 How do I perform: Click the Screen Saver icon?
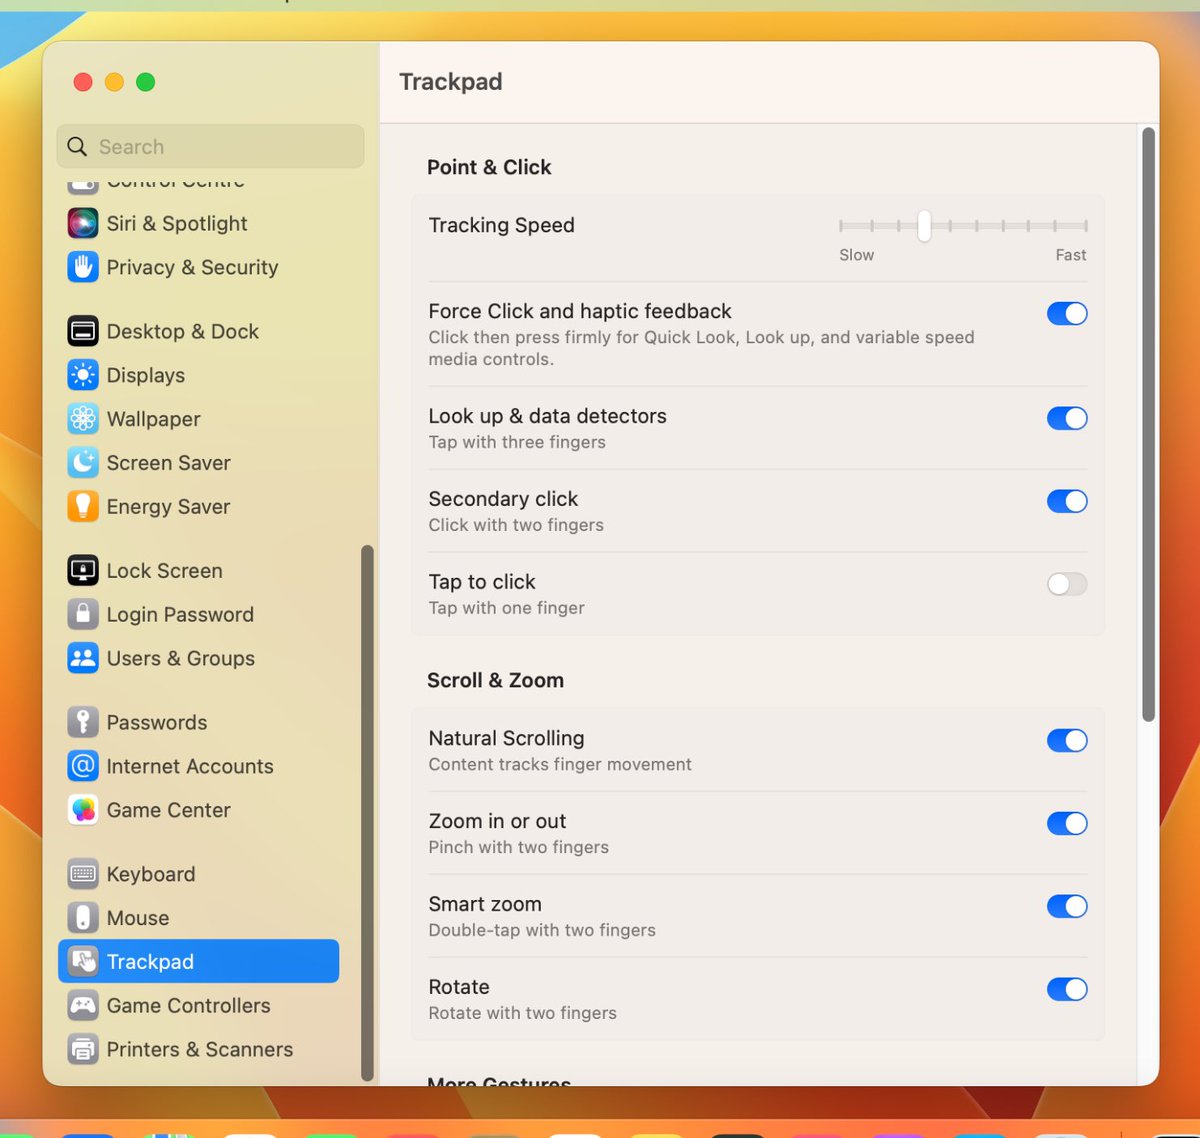(x=82, y=463)
